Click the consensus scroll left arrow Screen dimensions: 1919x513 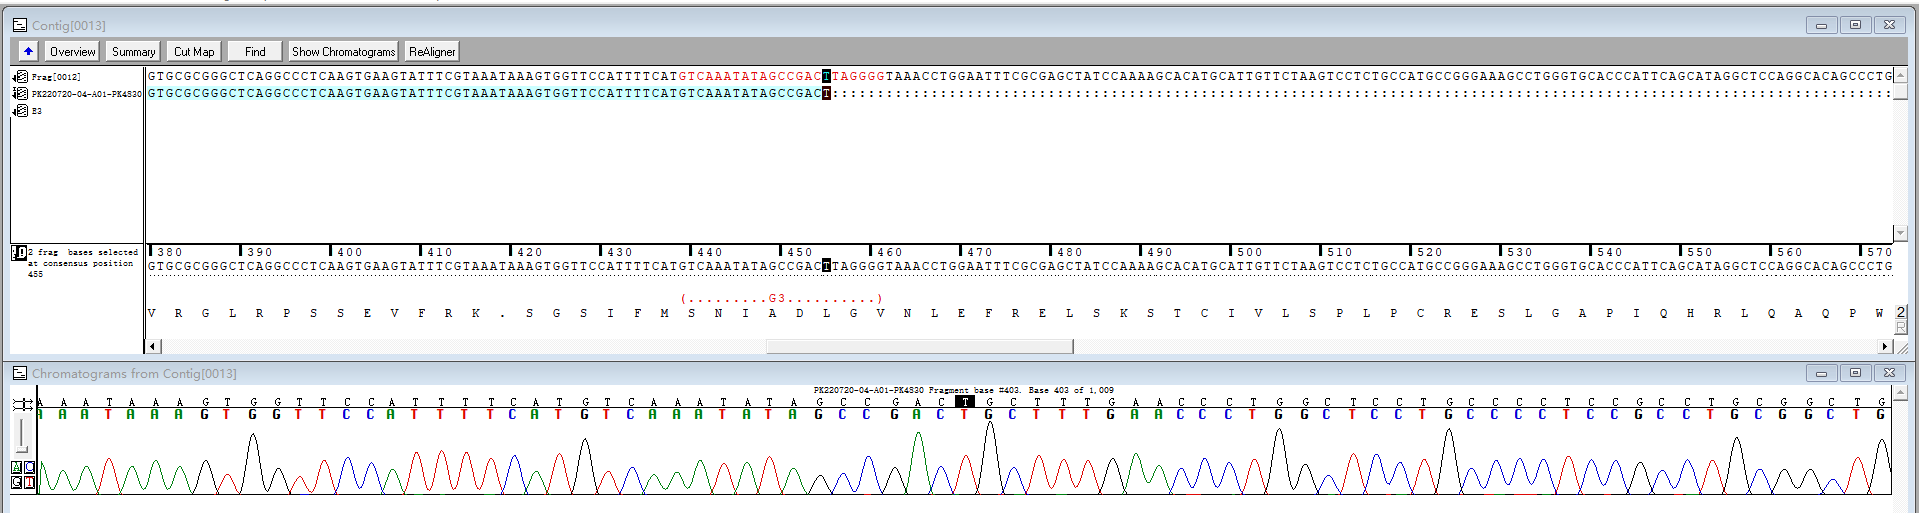152,346
